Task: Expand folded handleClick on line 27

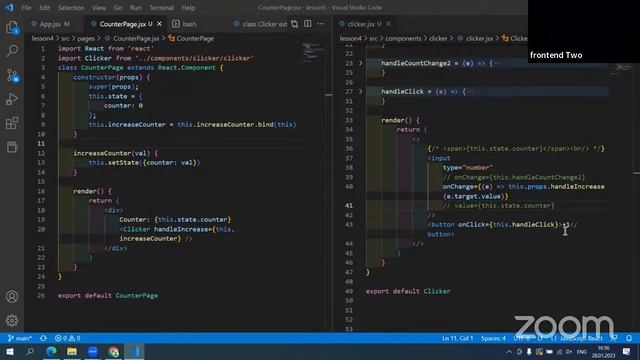Action: pos(360,91)
